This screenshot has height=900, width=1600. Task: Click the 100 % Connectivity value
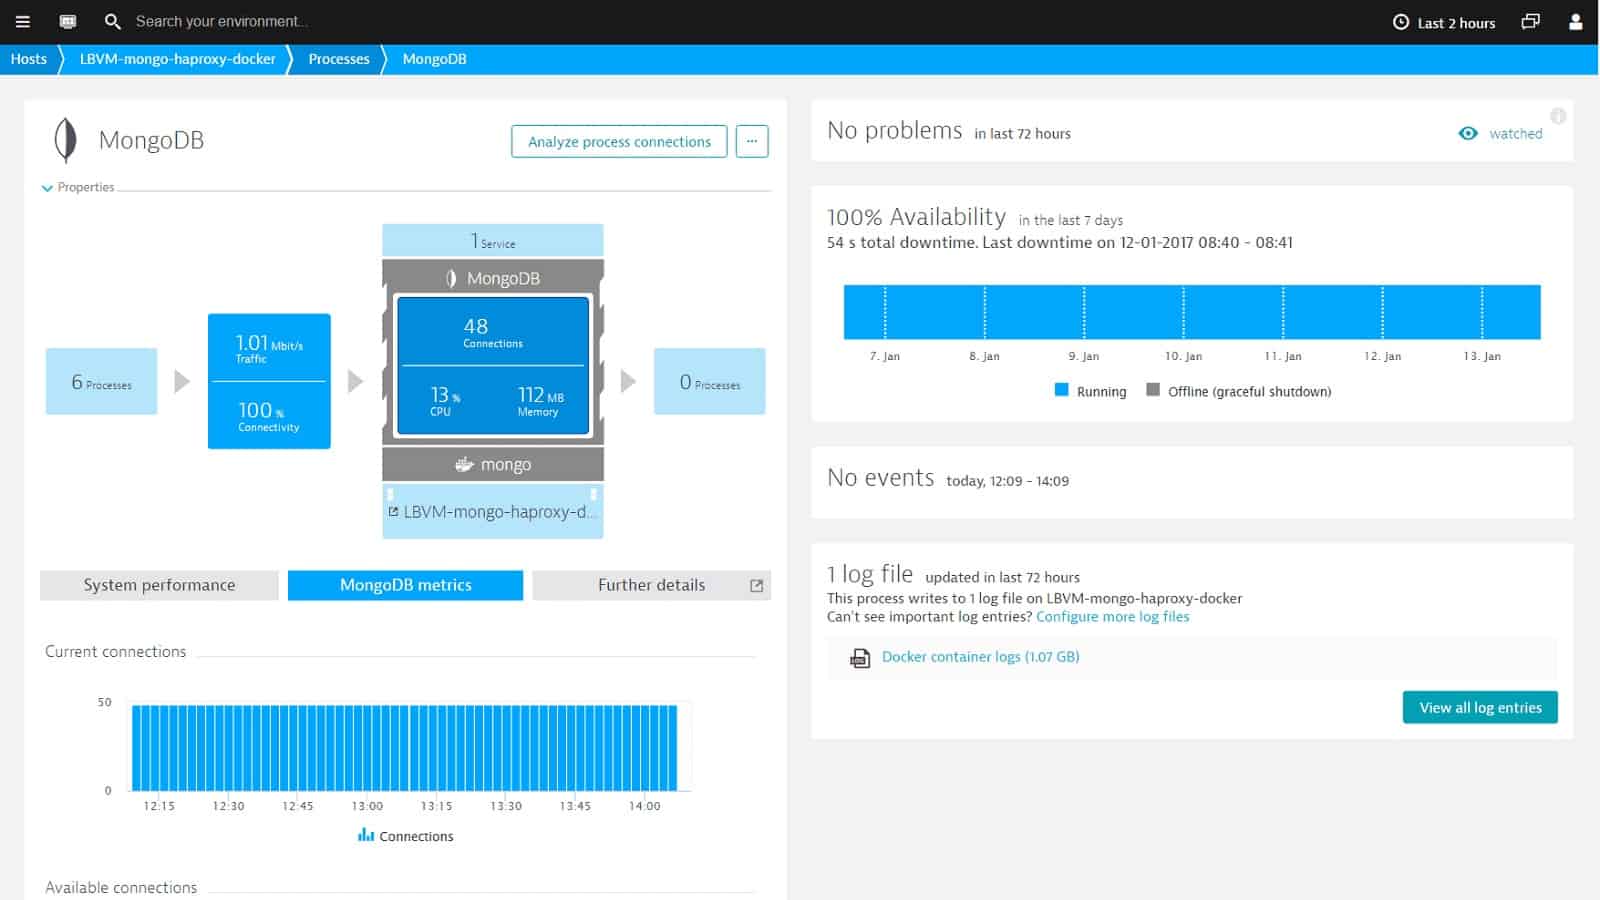pos(269,416)
